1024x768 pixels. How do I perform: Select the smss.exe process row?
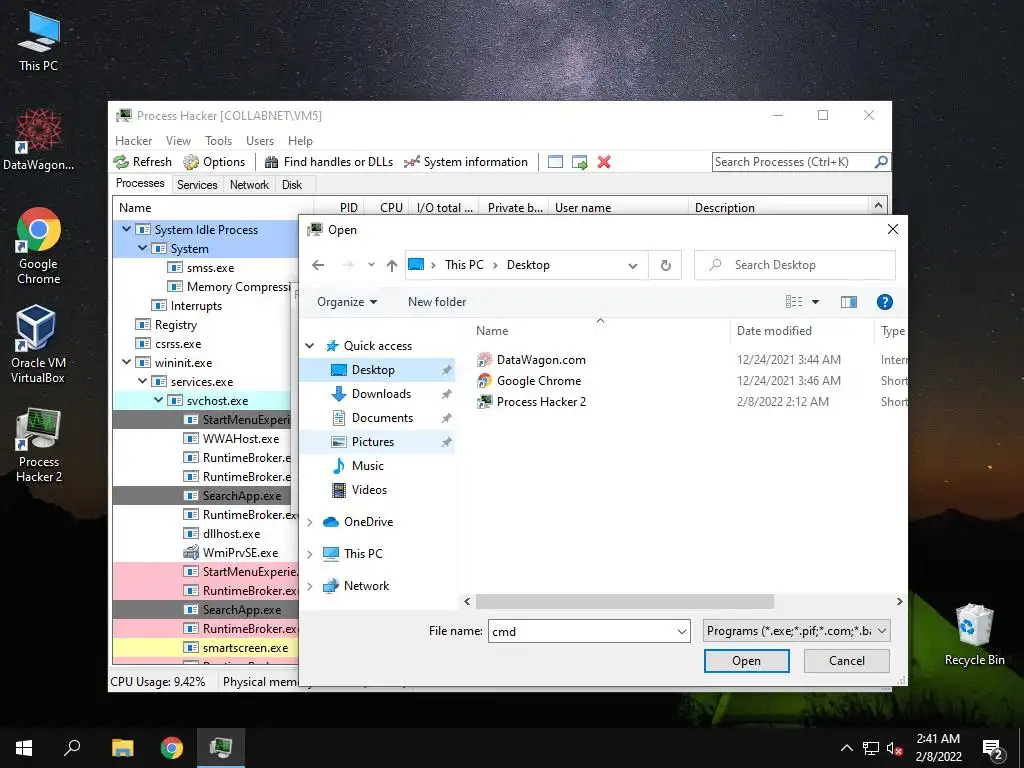pos(205,268)
